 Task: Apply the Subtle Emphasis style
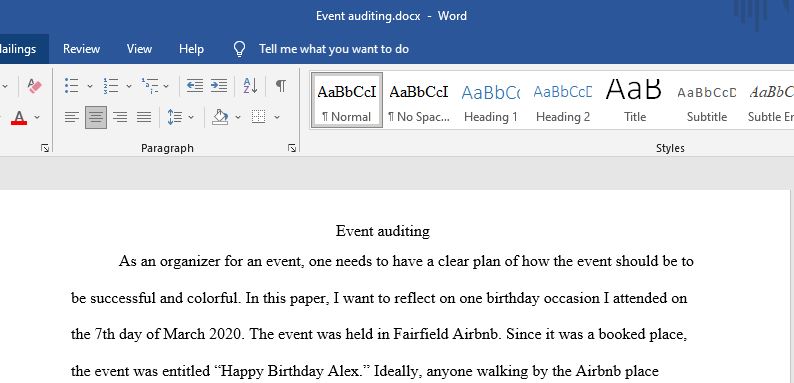(x=770, y=100)
